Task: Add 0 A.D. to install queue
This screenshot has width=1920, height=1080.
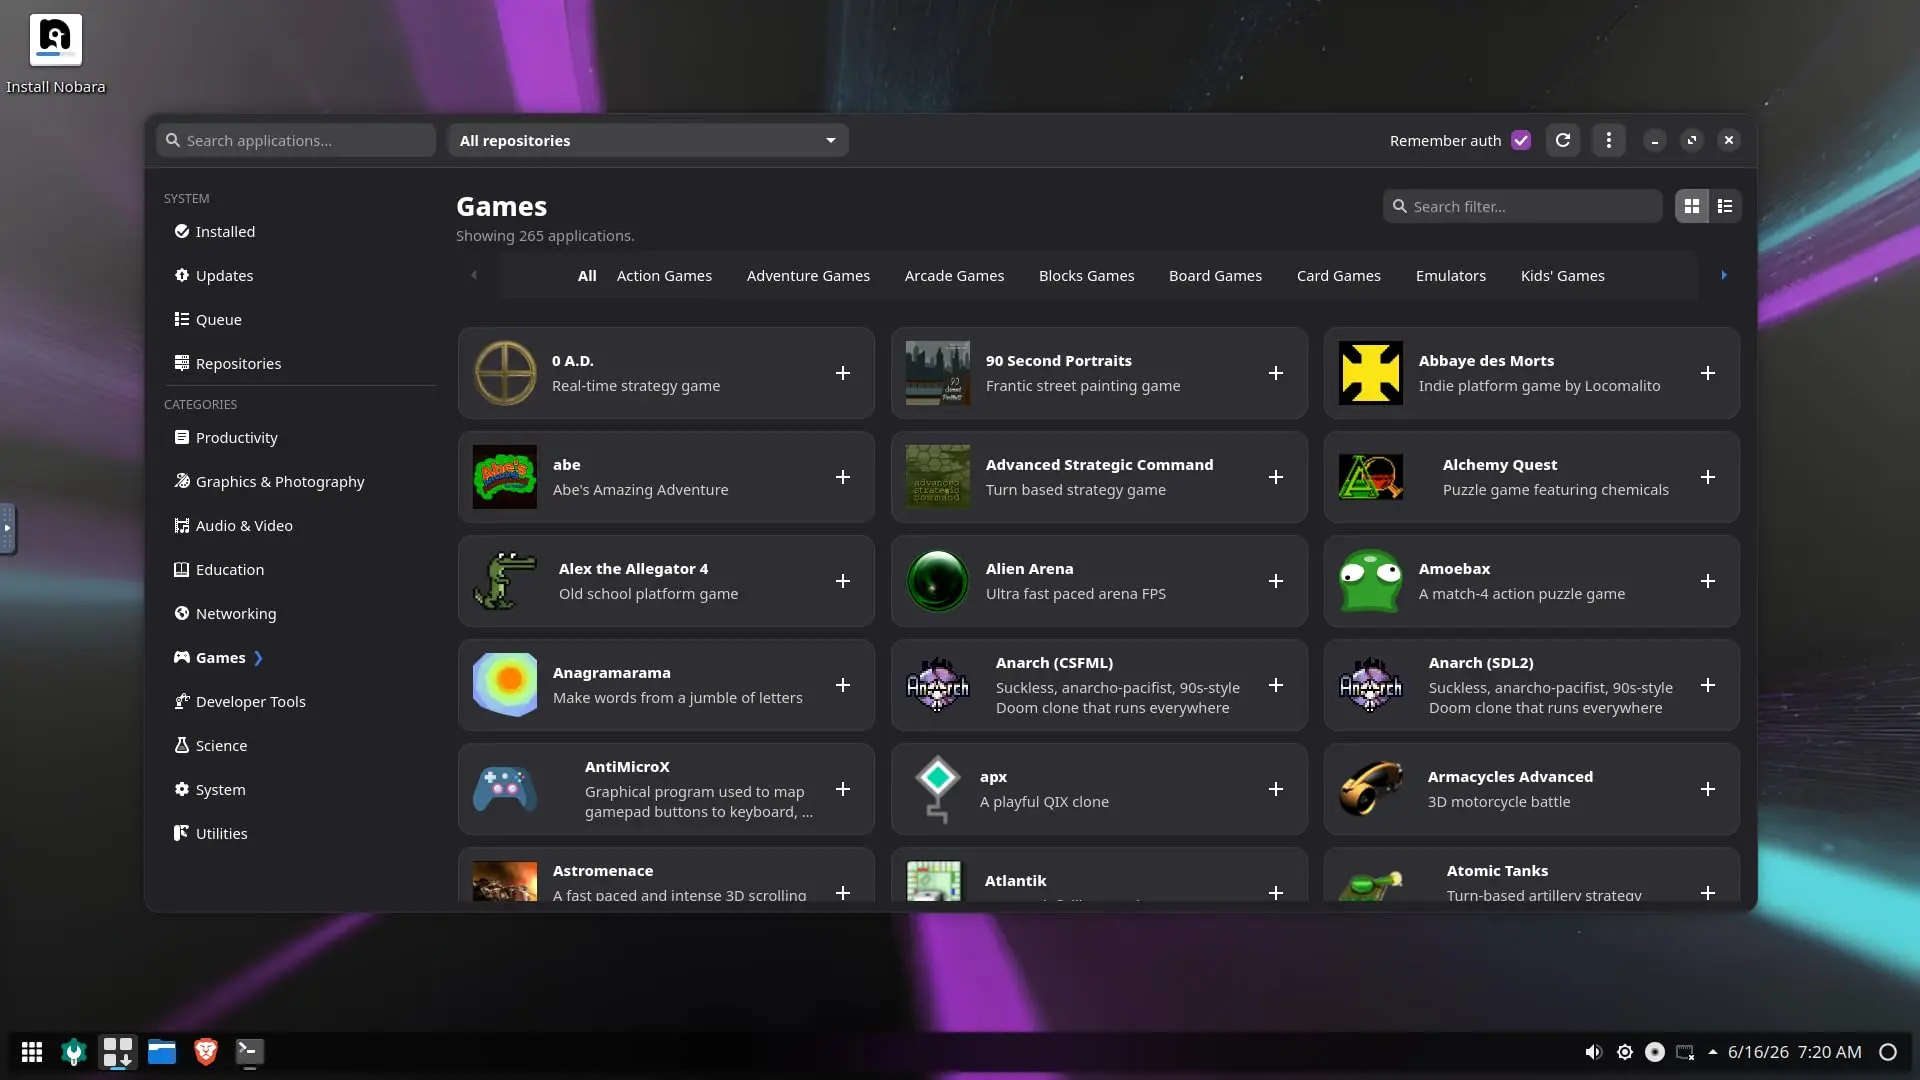Action: click(843, 373)
